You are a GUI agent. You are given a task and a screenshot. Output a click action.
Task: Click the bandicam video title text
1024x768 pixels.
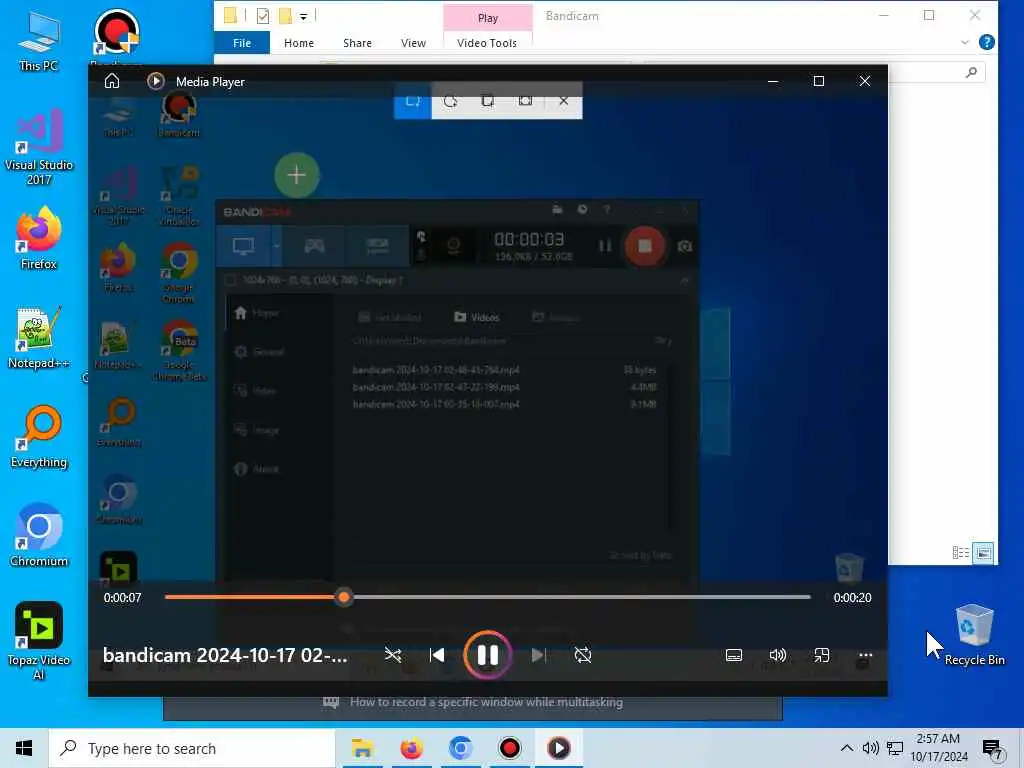click(x=225, y=655)
